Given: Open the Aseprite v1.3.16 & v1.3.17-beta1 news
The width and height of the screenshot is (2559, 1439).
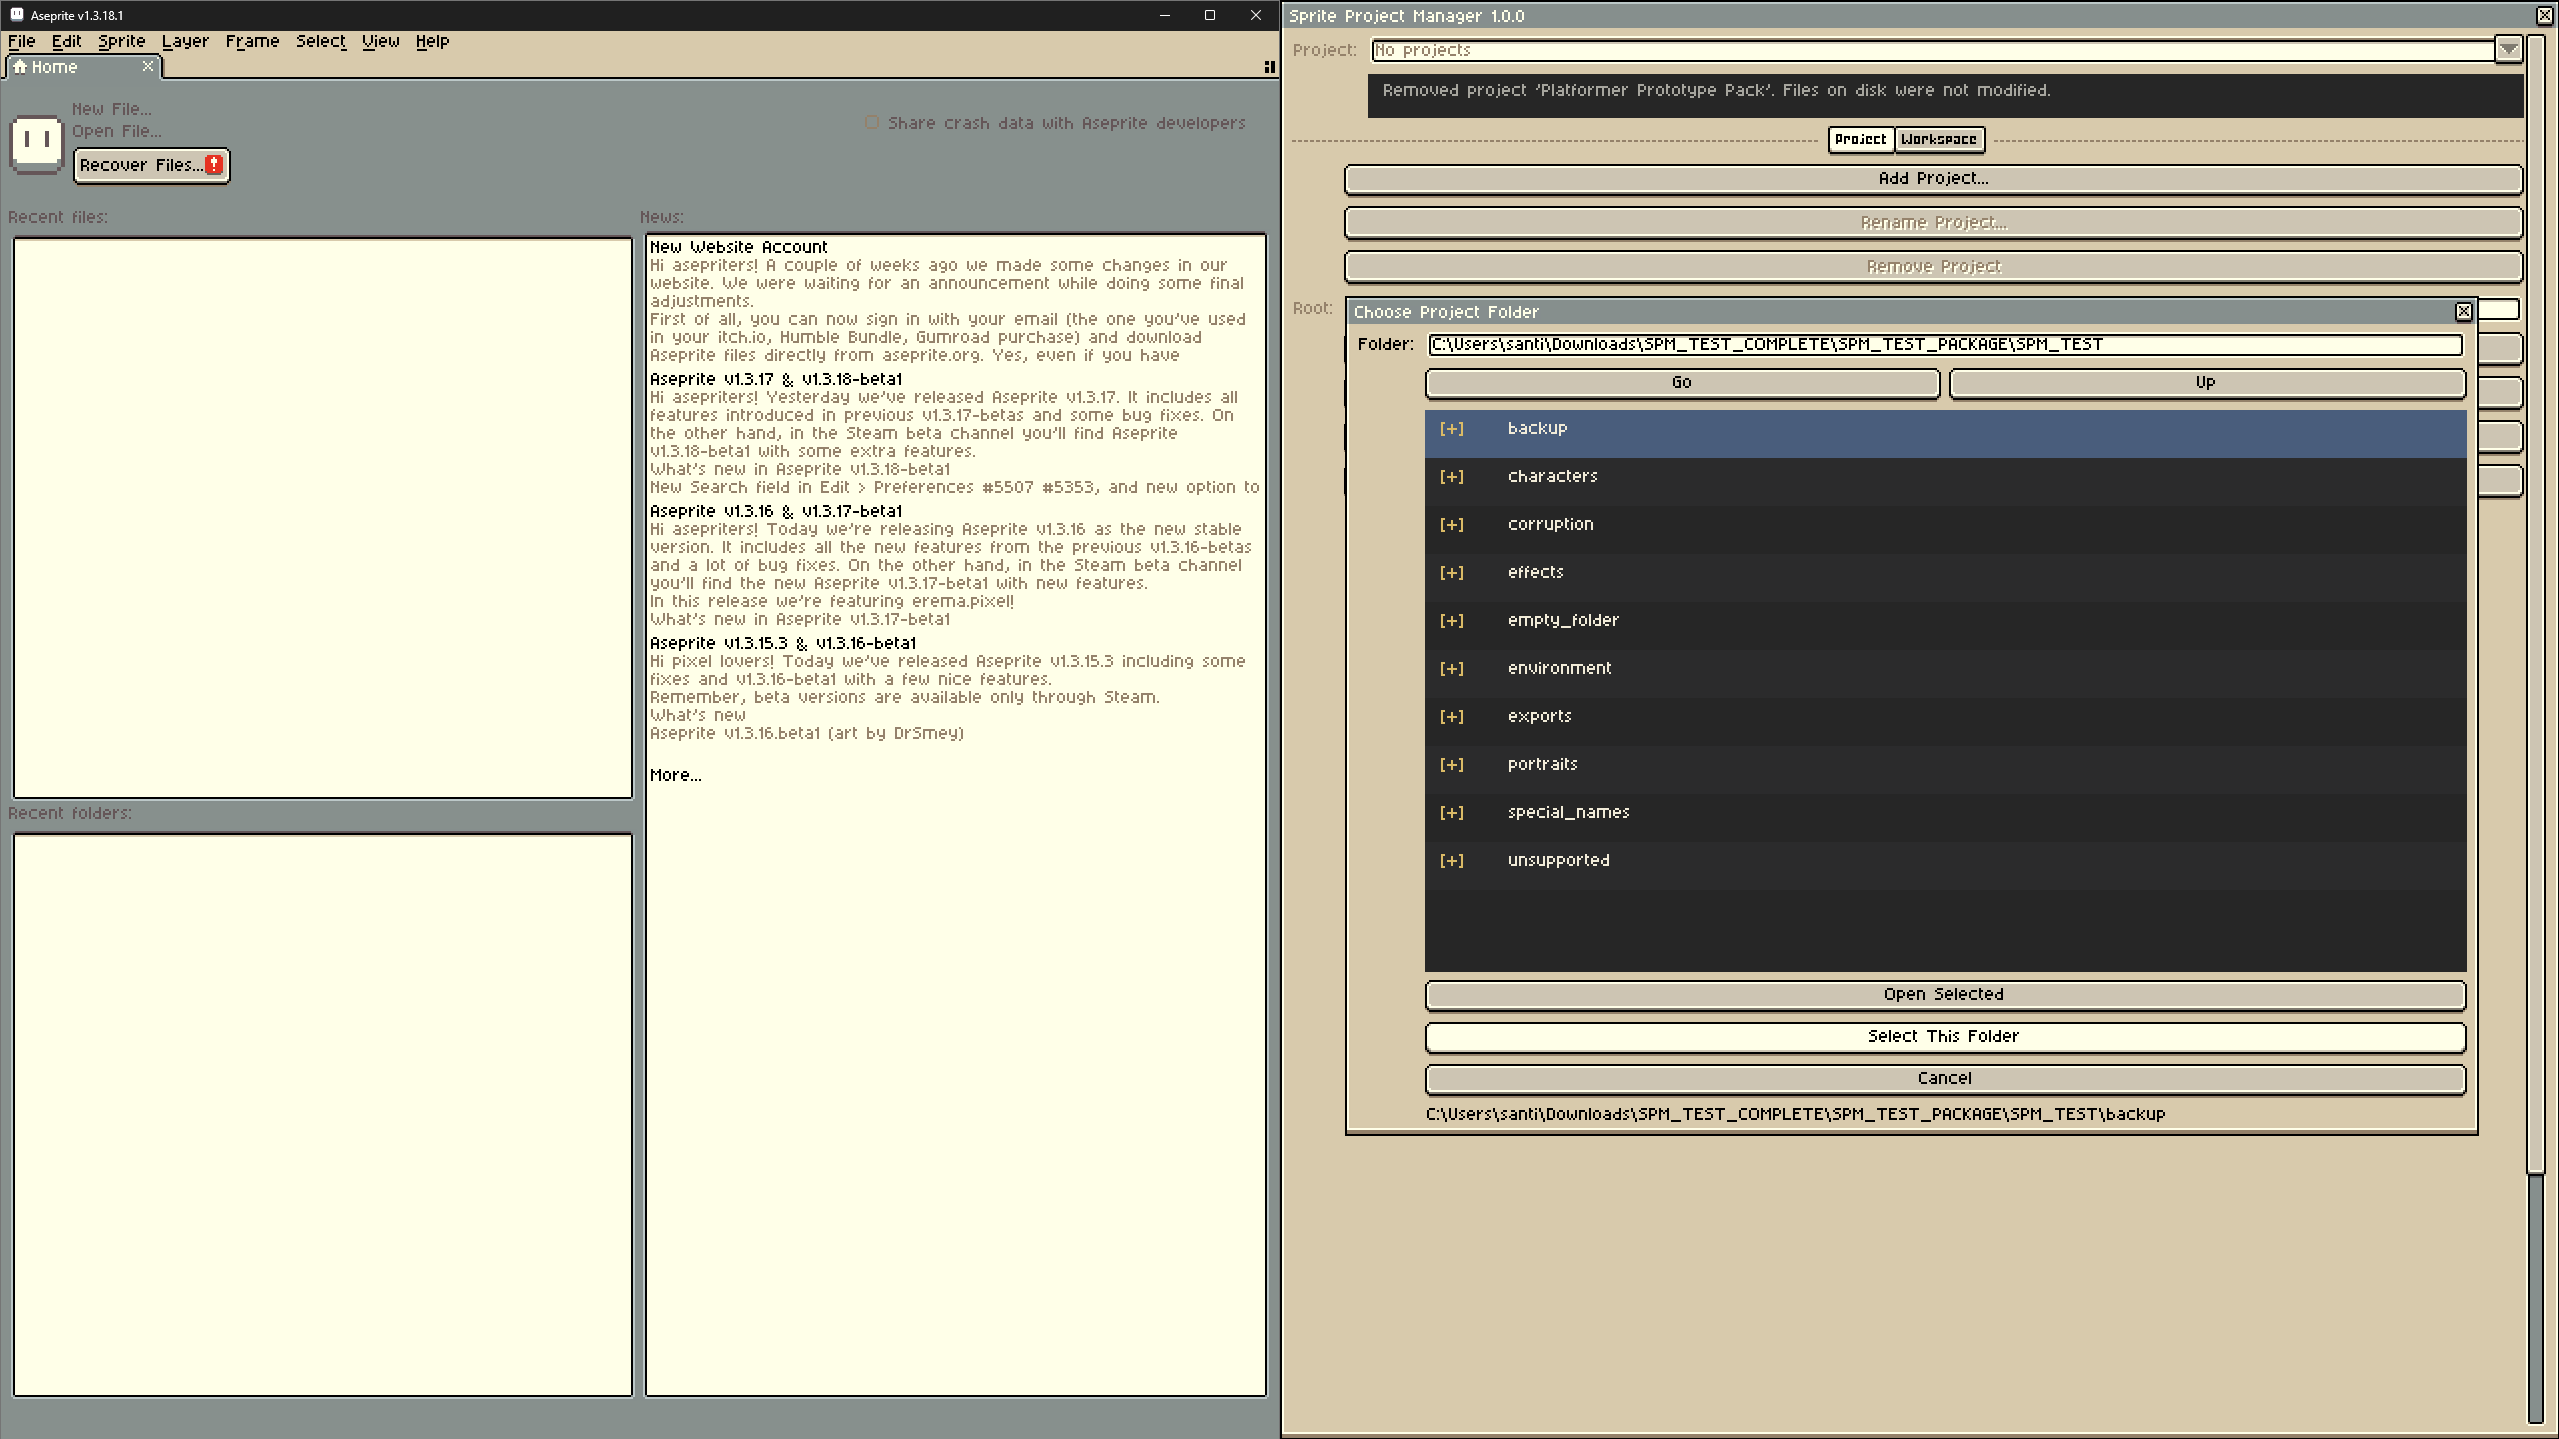Looking at the screenshot, I should (776, 511).
